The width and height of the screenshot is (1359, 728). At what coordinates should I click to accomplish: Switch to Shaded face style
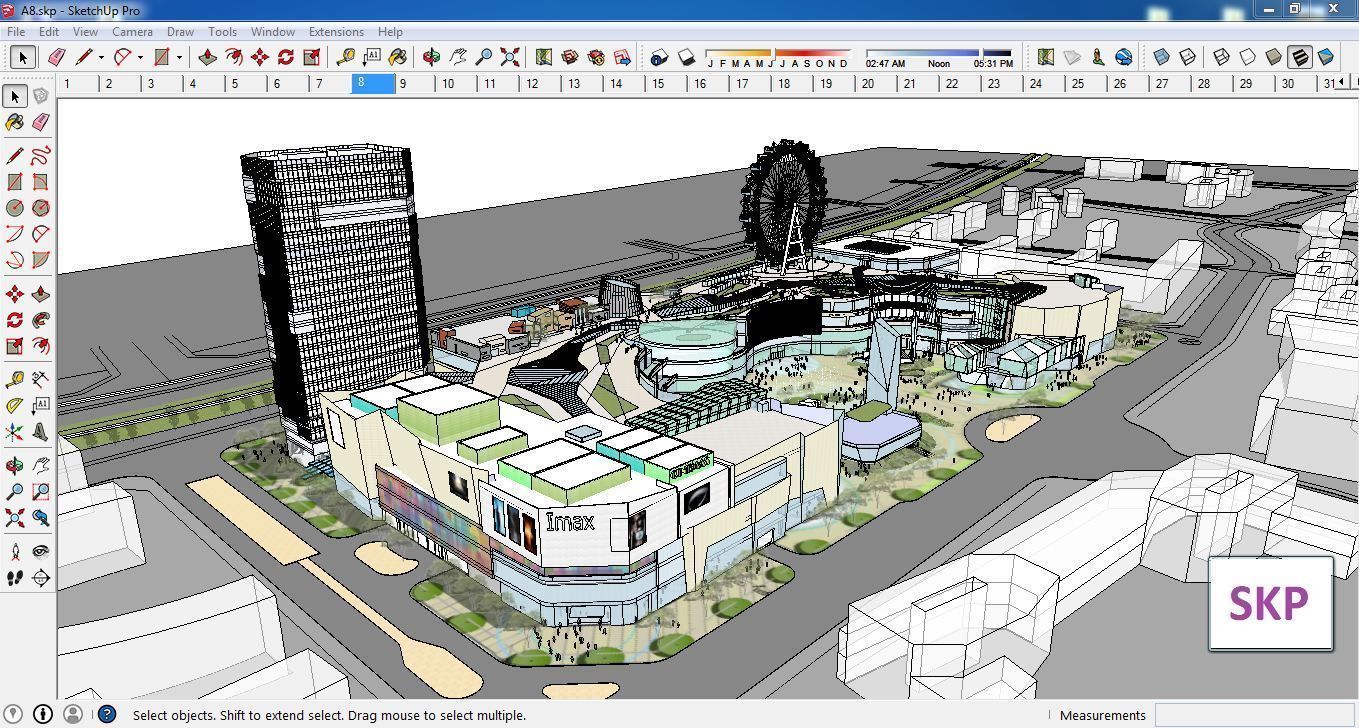[1273, 58]
